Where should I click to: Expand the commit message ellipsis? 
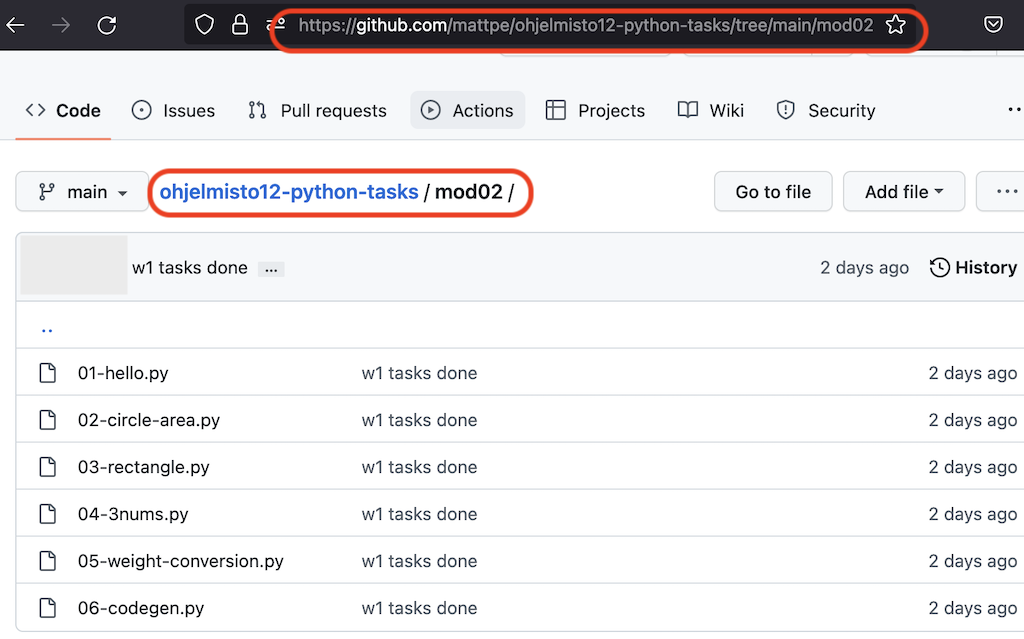point(271,269)
